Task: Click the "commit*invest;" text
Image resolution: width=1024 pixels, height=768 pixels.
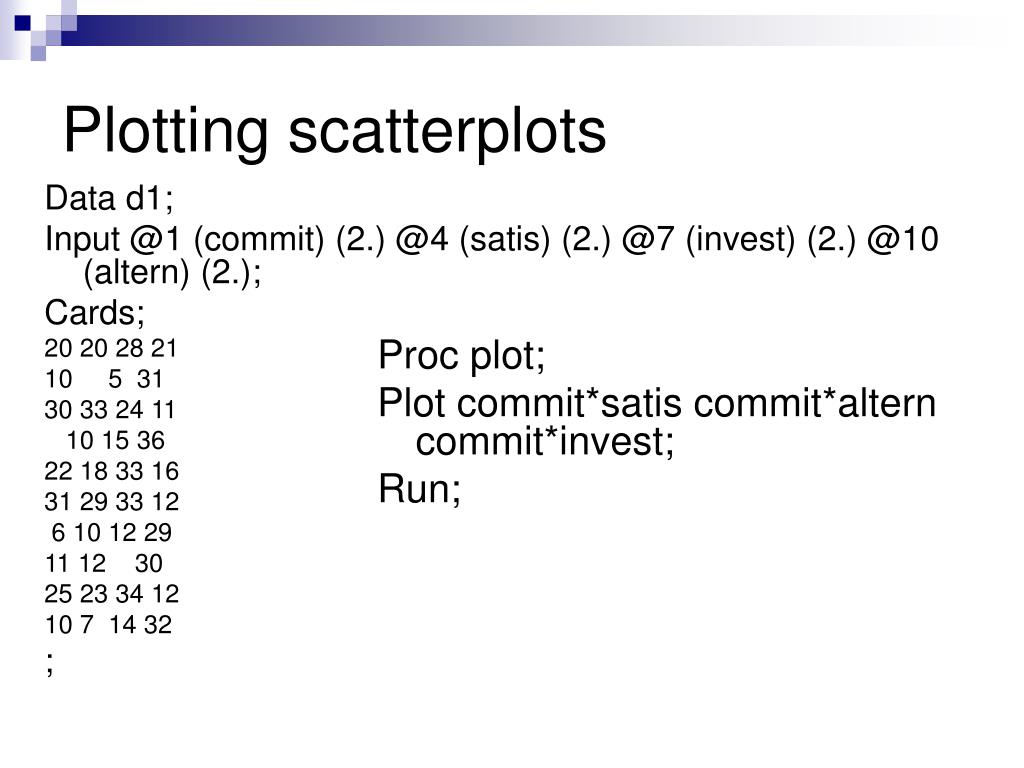Action: (x=545, y=441)
